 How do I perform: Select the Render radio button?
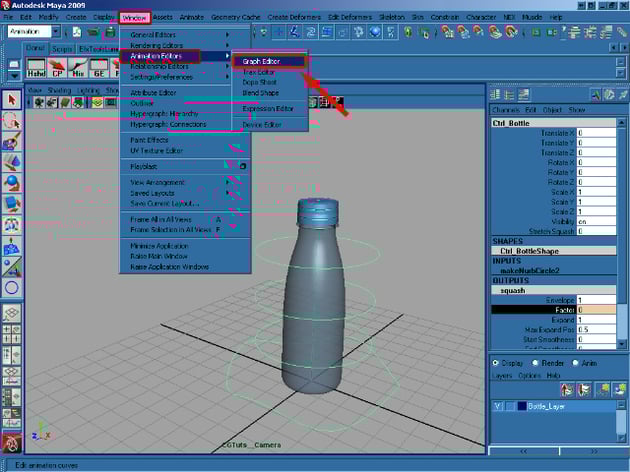tap(537, 363)
